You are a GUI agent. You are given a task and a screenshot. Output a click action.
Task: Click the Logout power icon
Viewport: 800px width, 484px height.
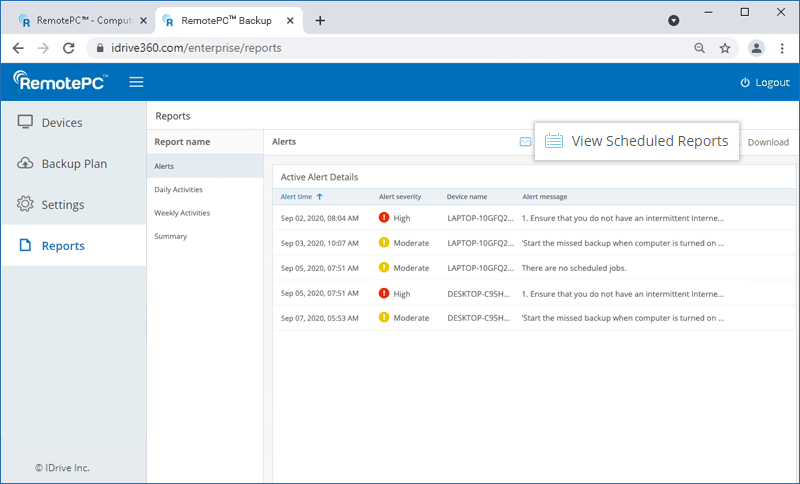[x=745, y=83]
